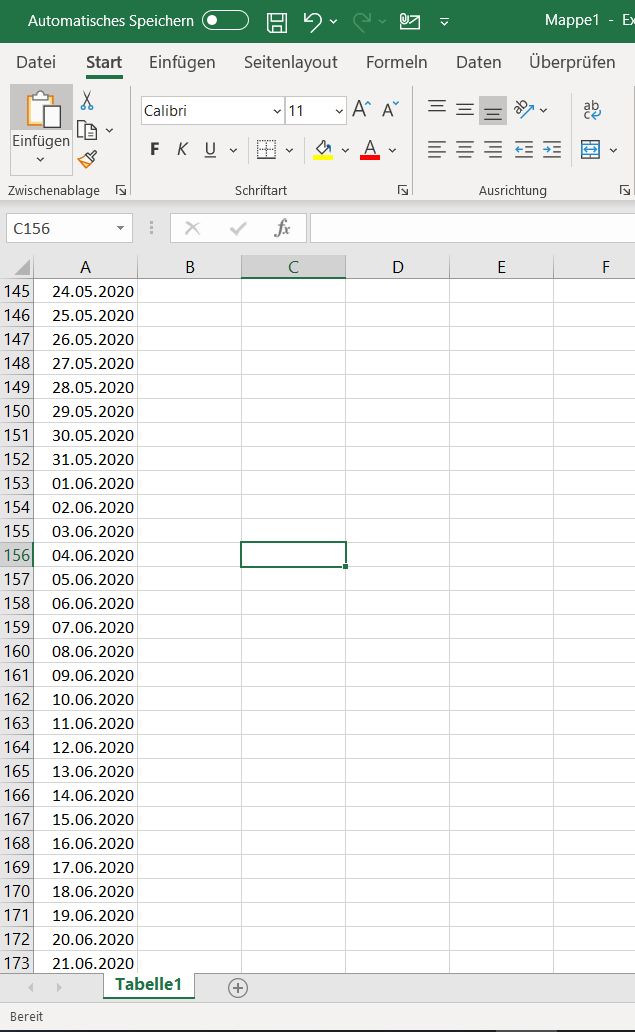Toggle bold F formatting
Viewport: 635px width, 1032px height.
click(155, 149)
